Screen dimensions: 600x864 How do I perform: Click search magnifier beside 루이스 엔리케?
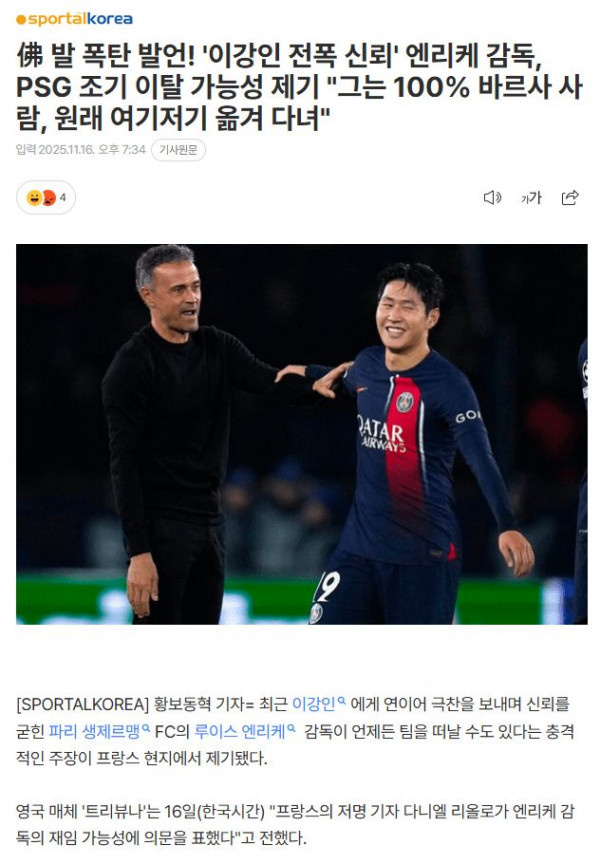coord(292,728)
